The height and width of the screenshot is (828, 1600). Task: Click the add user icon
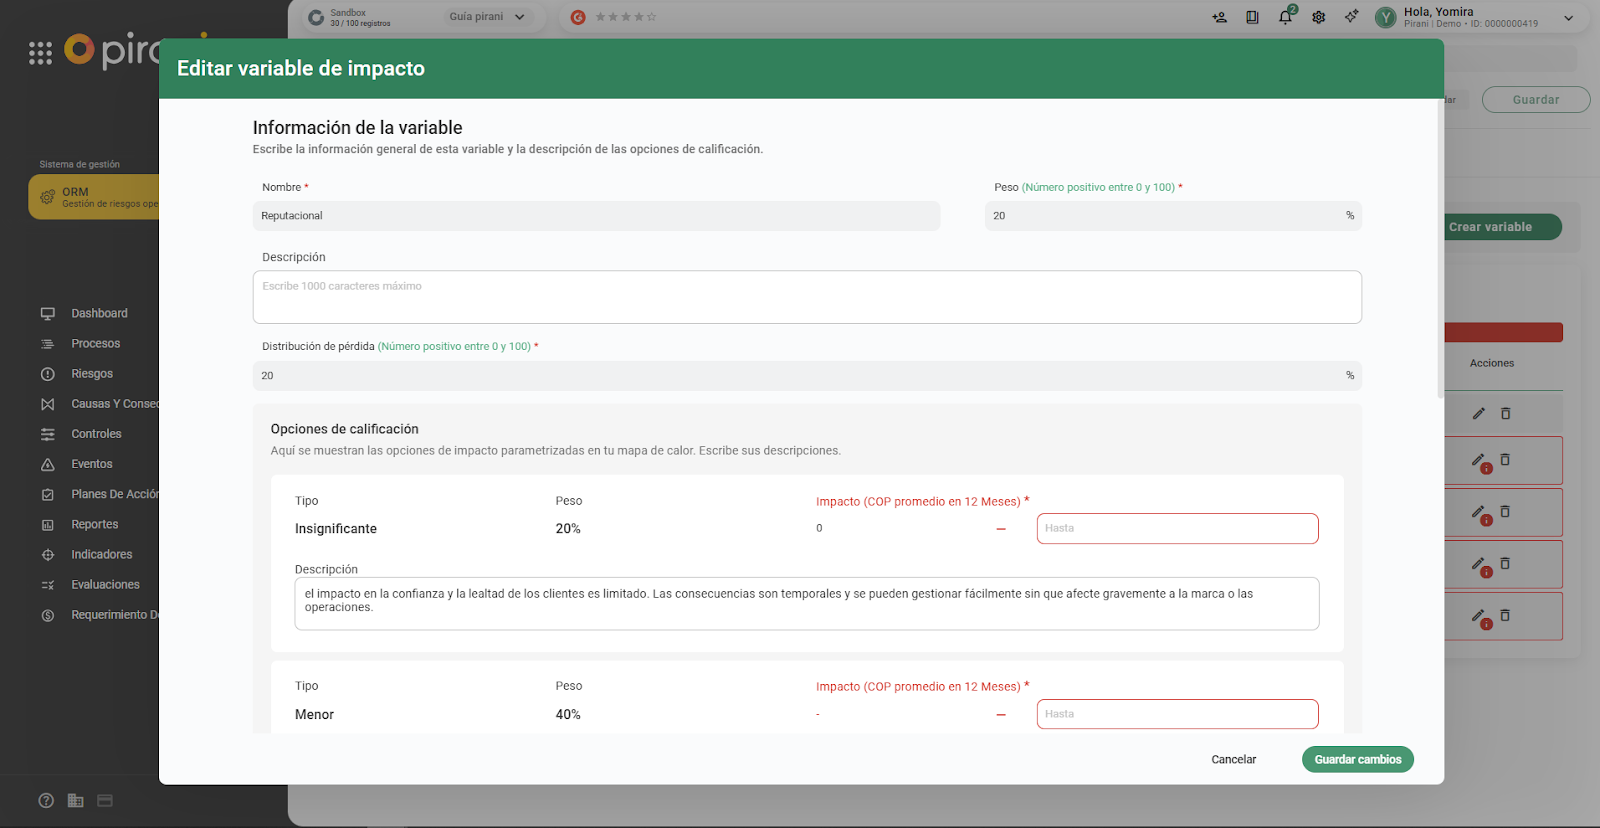[1219, 17]
